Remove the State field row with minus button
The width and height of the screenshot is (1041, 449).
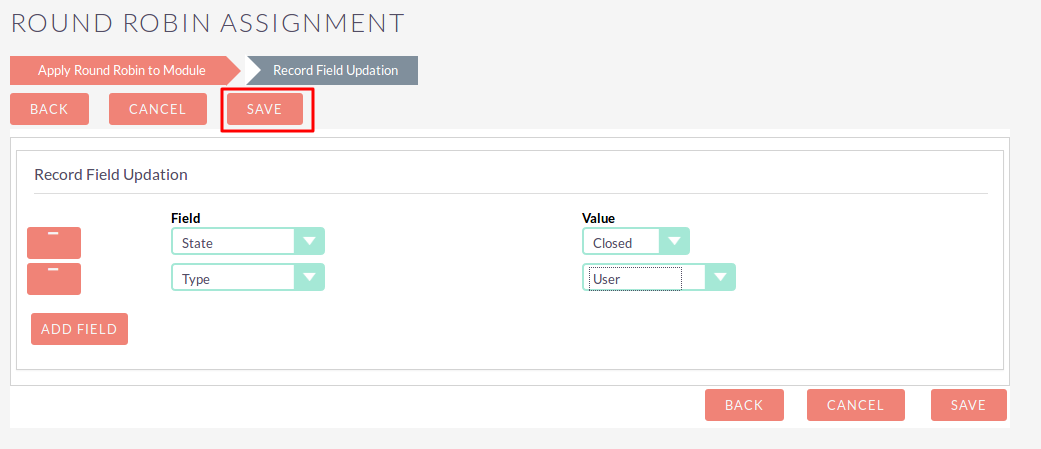click(54, 243)
